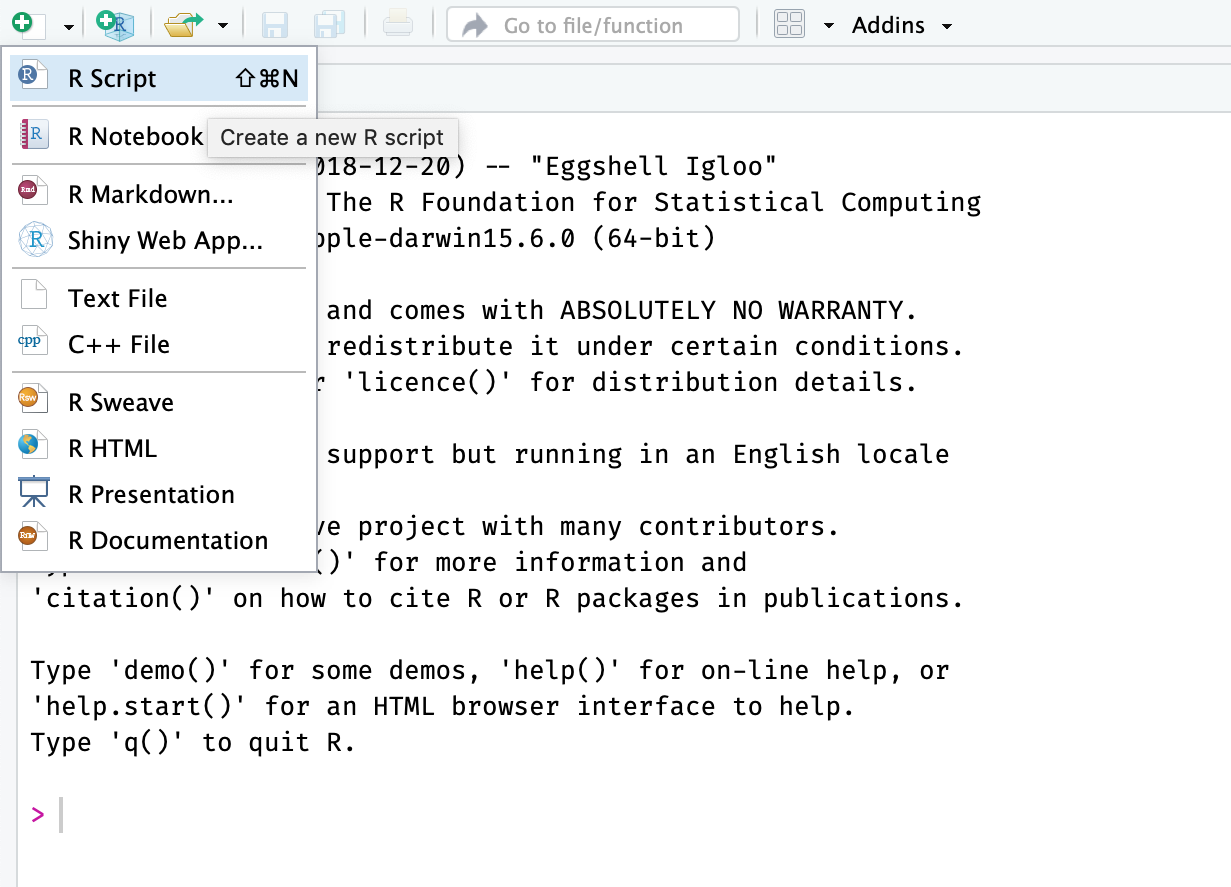
Task: Click the blank Text File icon
Action: [34, 296]
